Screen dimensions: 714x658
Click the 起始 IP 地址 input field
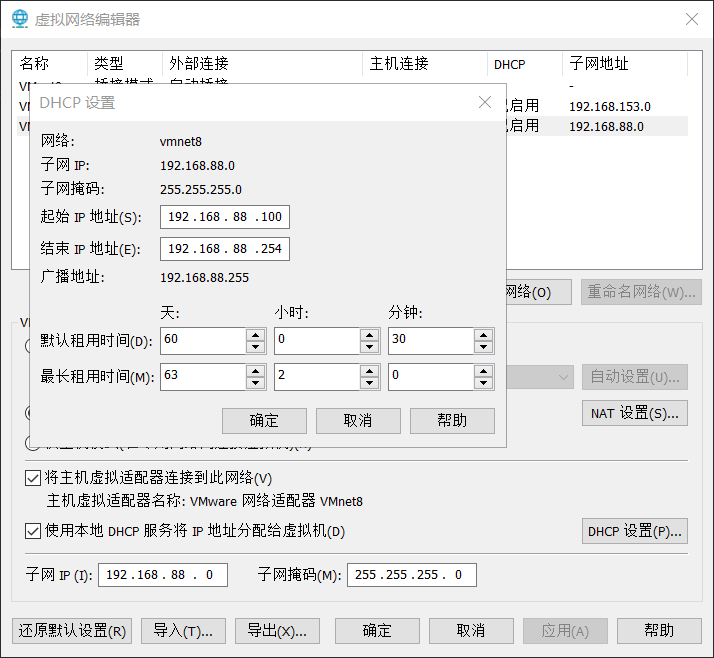pos(224,217)
